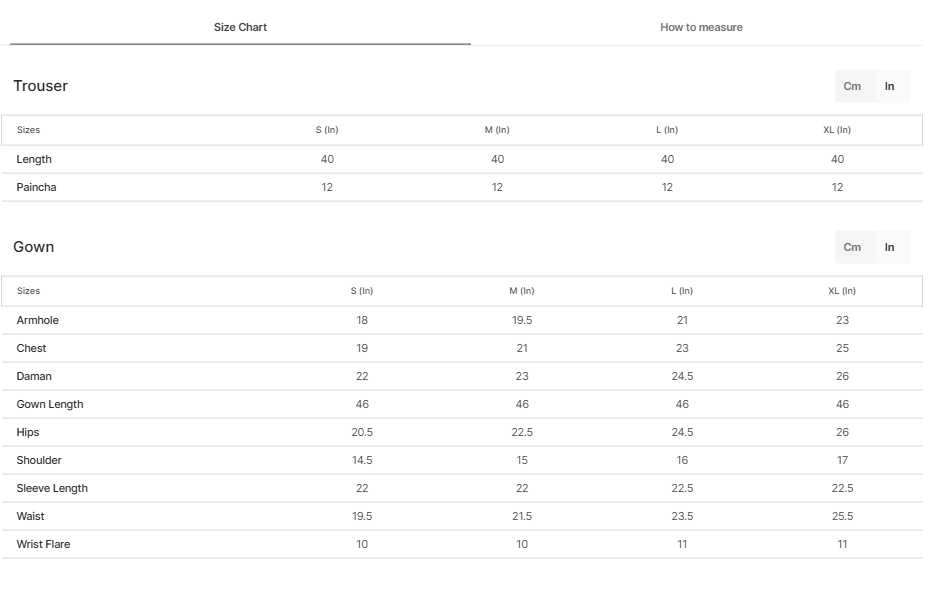Open the How to measure tab
928x611 pixels.
(x=701, y=27)
